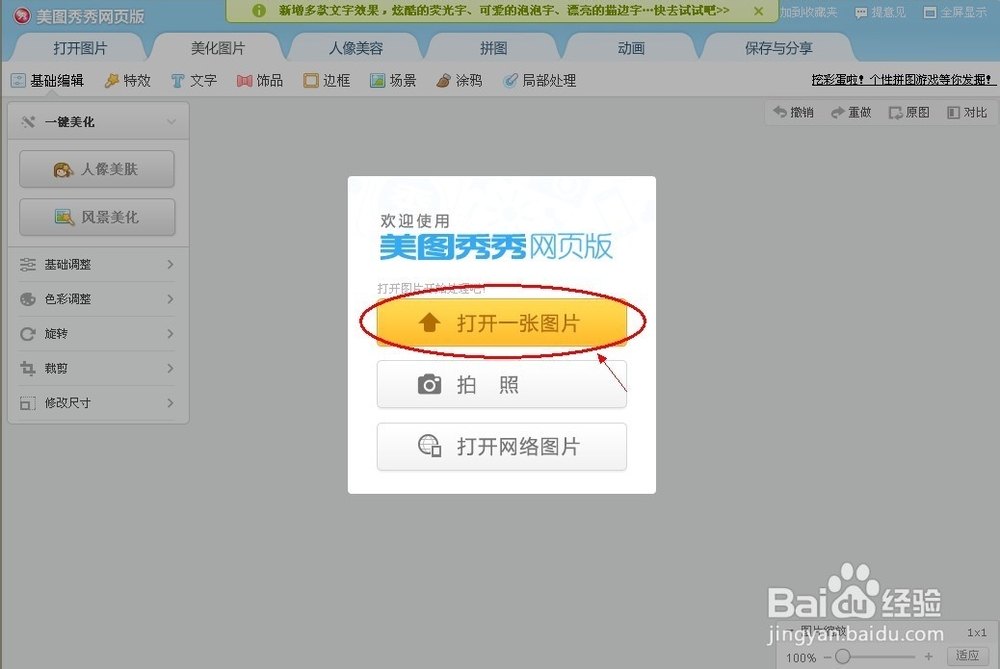Click the 打开一张图片 button

[502, 323]
